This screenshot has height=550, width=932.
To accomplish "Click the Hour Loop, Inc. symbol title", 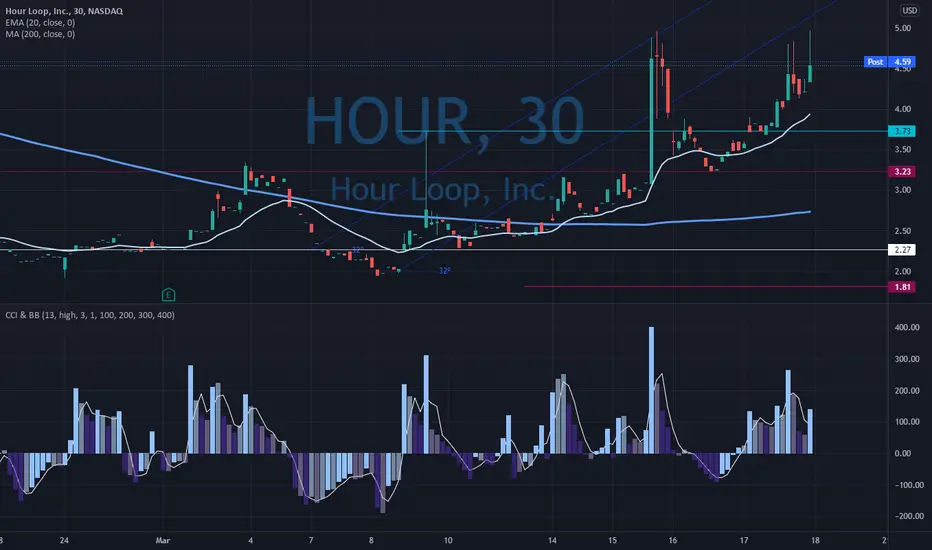I will click(x=64, y=11).
